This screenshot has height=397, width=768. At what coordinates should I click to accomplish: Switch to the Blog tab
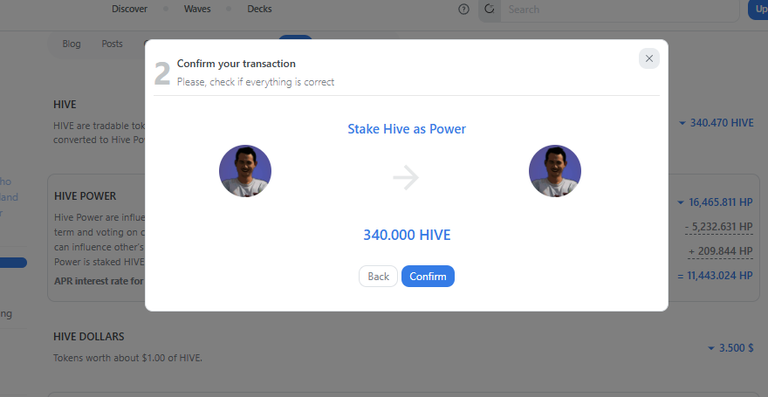point(71,44)
